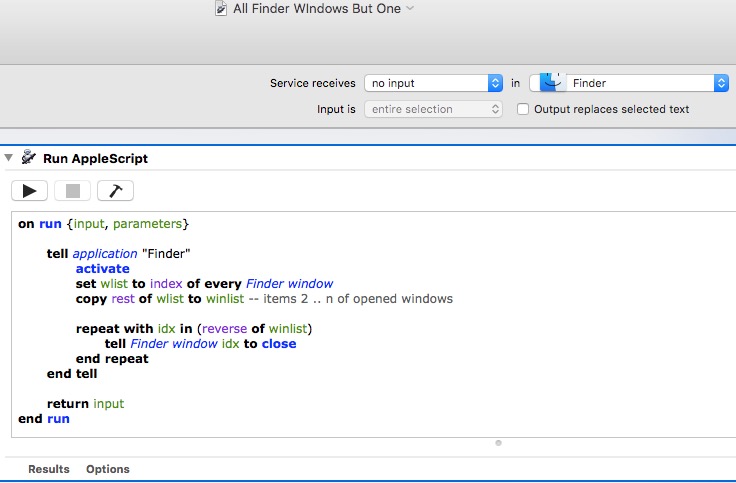Click the stop script button

[x=72, y=191]
